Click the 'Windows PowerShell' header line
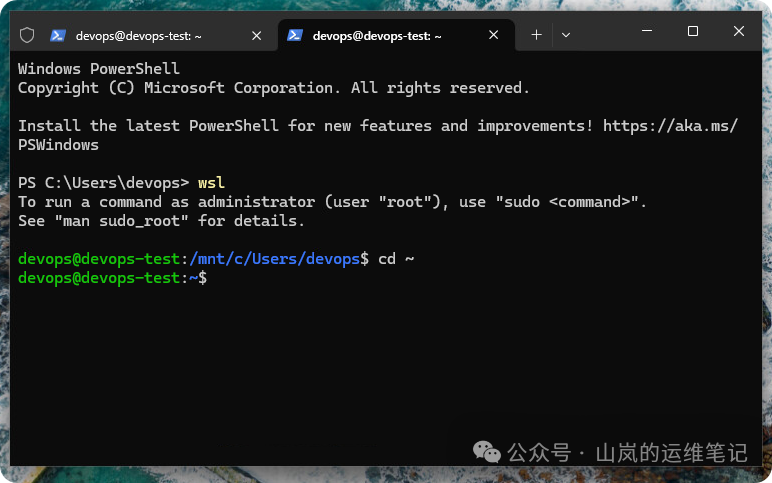 pyautogui.click(x=99, y=69)
